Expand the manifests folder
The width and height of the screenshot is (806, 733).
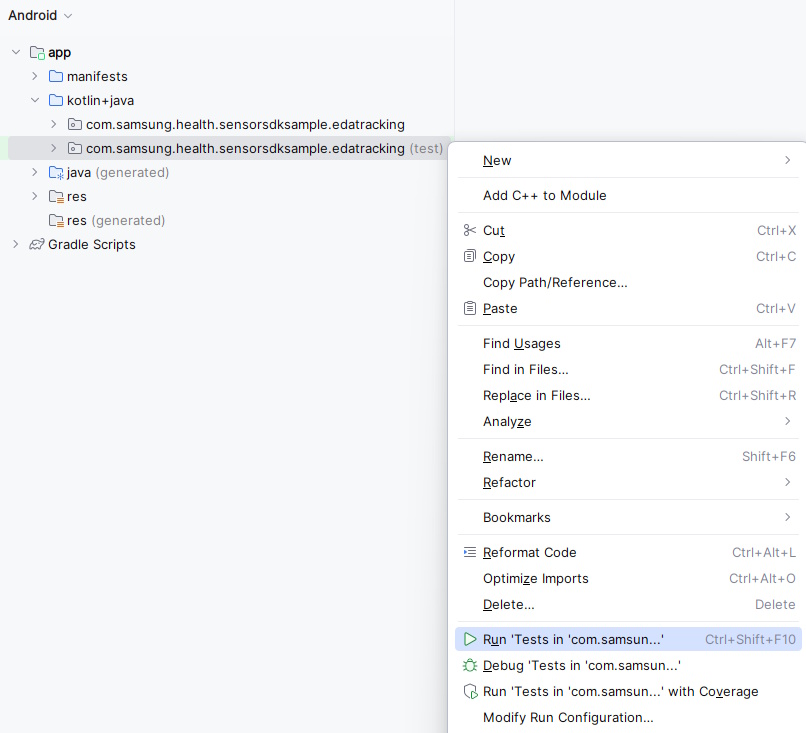point(34,76)
